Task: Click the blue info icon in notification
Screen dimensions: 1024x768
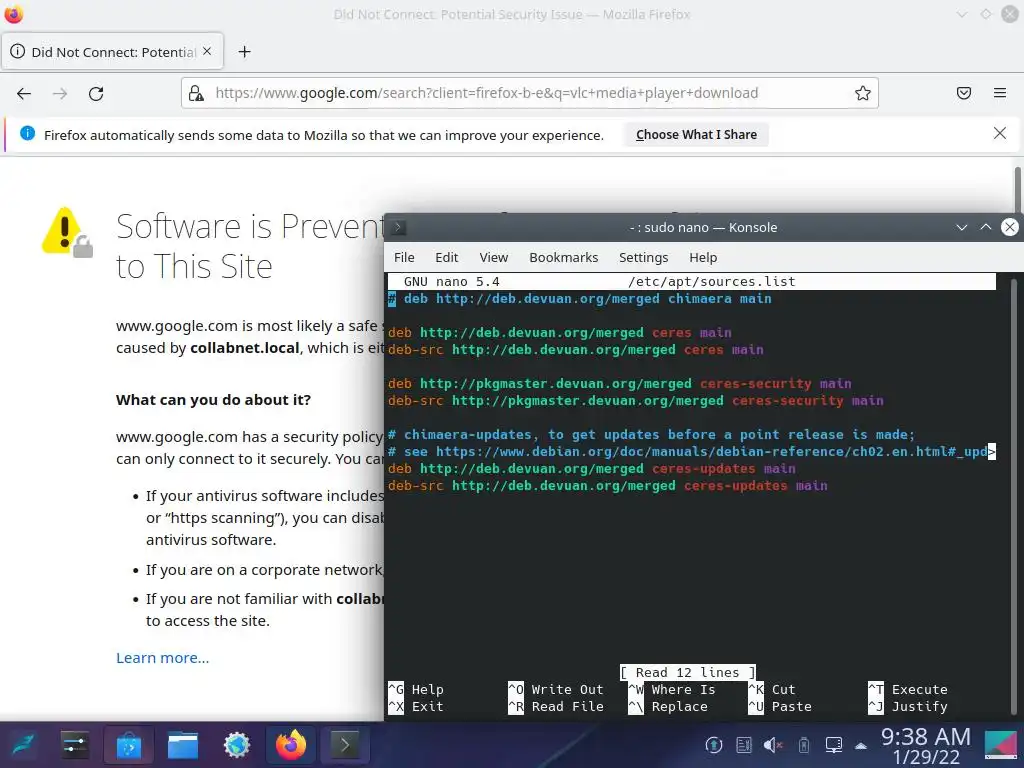Action: 27,133
